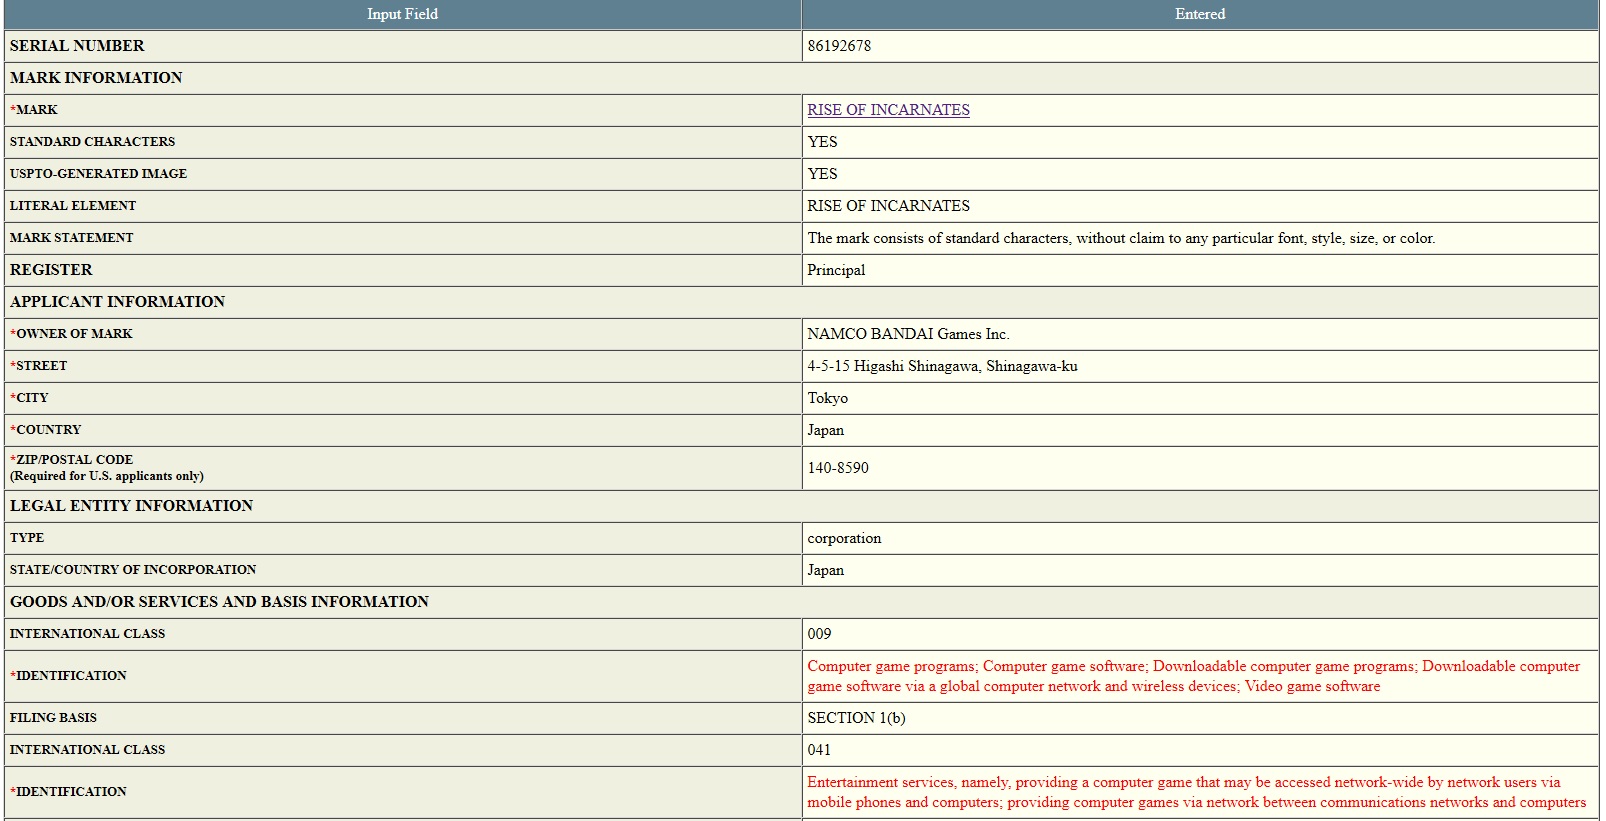
Task: Click the CITY label
Action: click(x=29, y=398)
